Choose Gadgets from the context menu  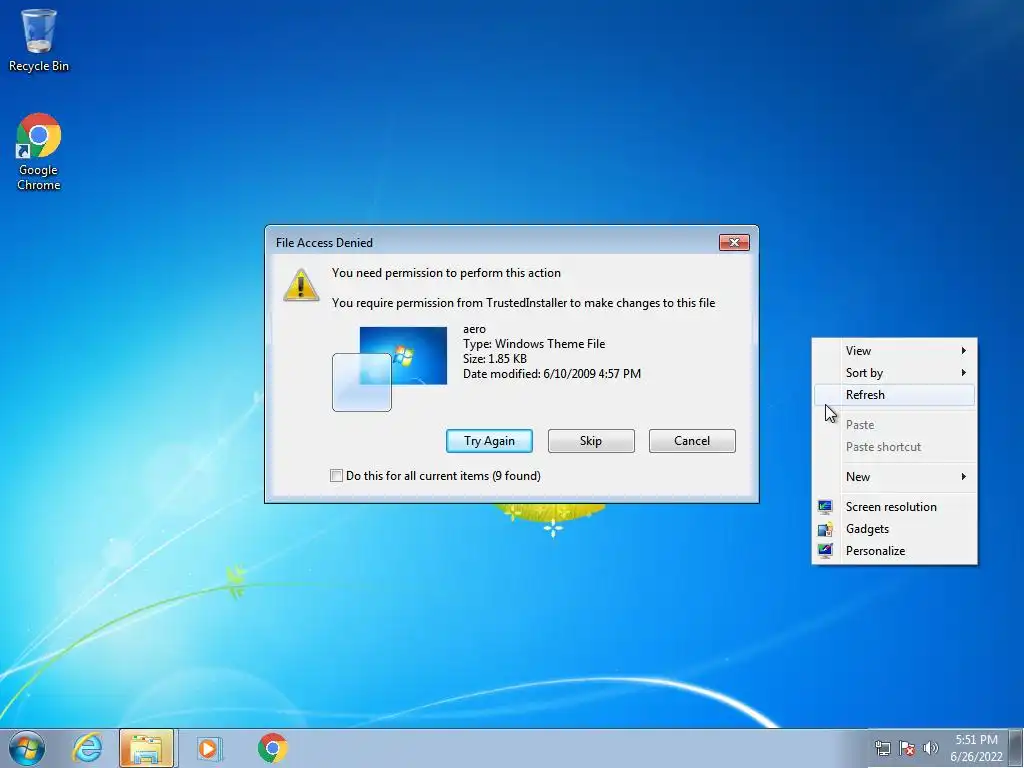(894, 529)
